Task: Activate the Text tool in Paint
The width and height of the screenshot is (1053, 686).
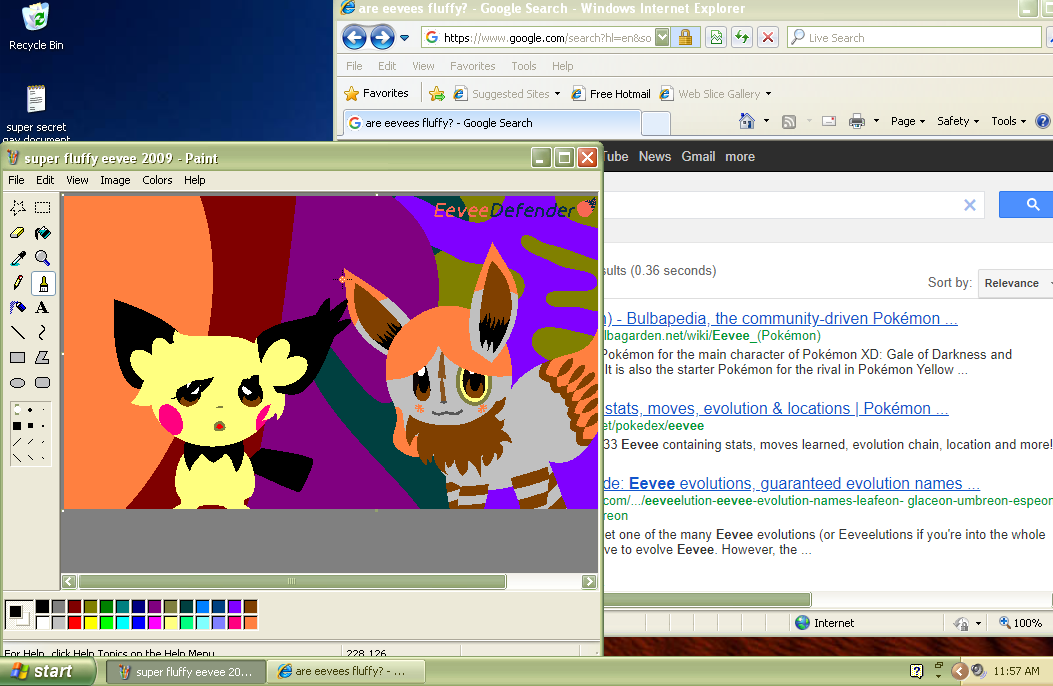Action: click(43, 308)
